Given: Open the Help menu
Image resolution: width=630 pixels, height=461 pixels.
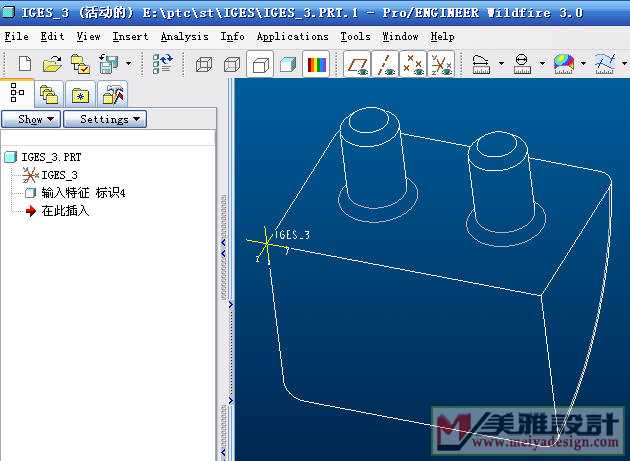Looking at the screenshot, I should [442, 37].
